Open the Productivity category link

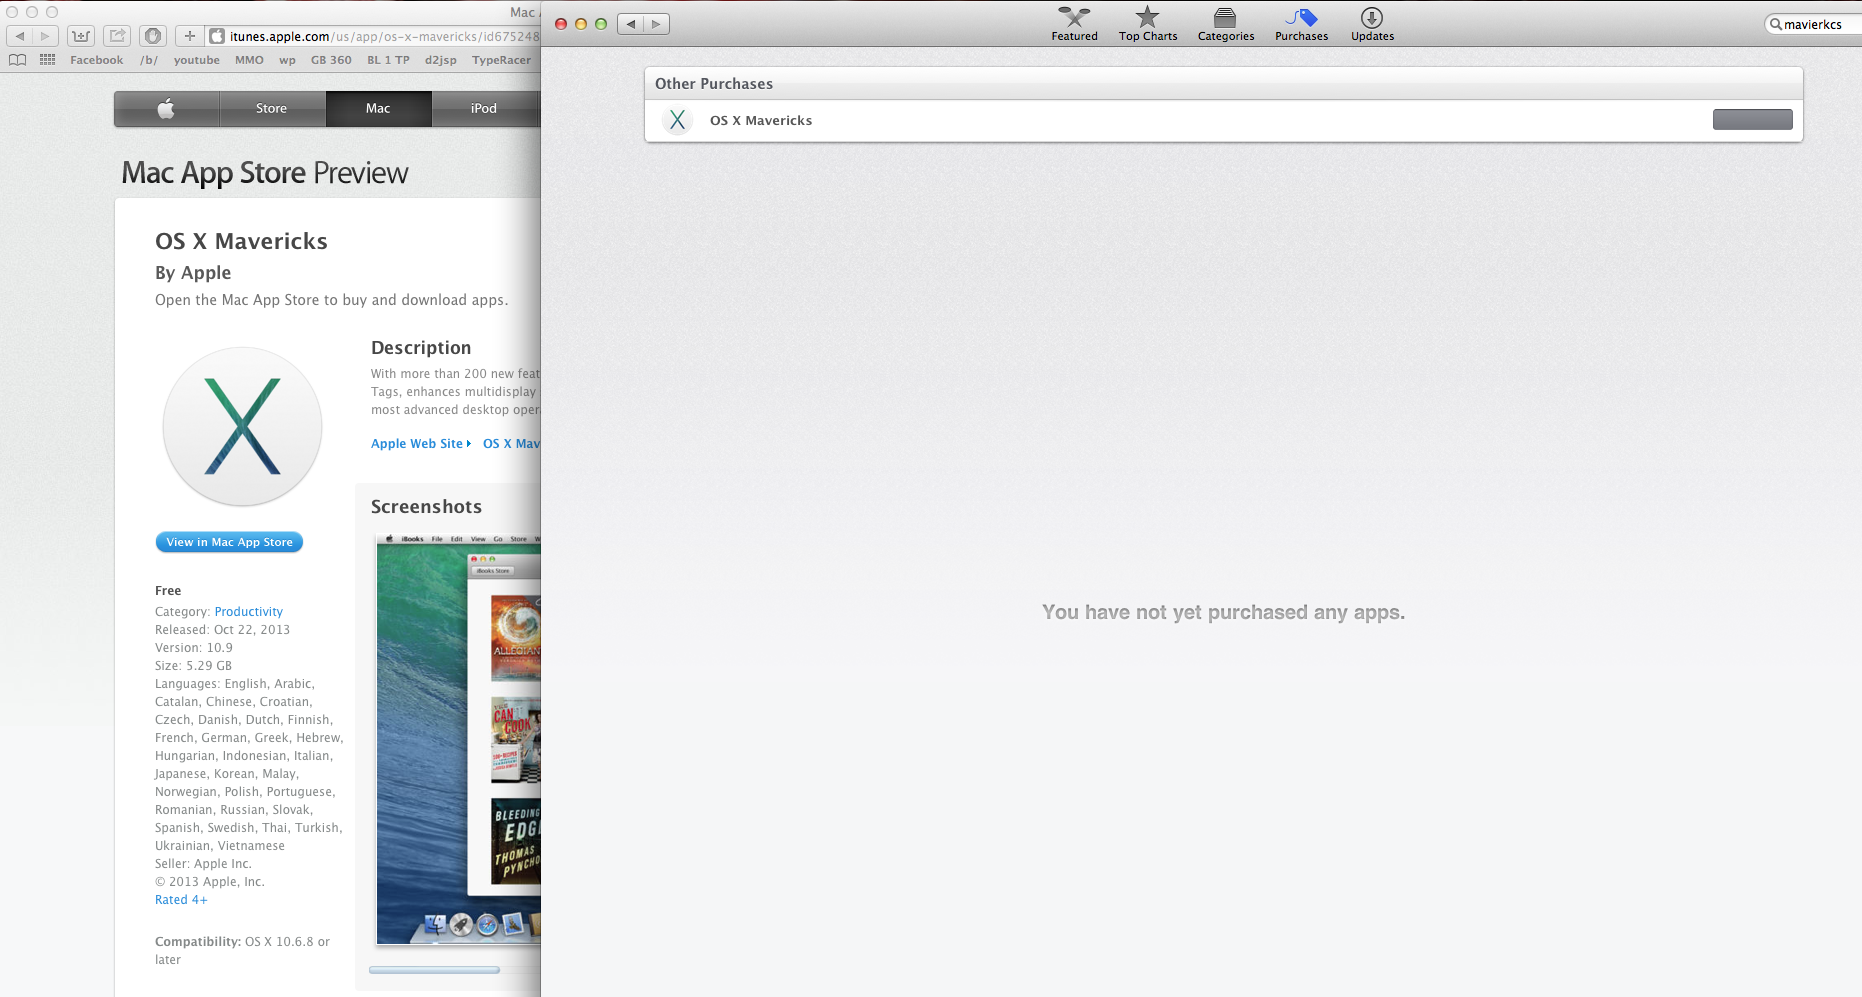pos(249,612)
